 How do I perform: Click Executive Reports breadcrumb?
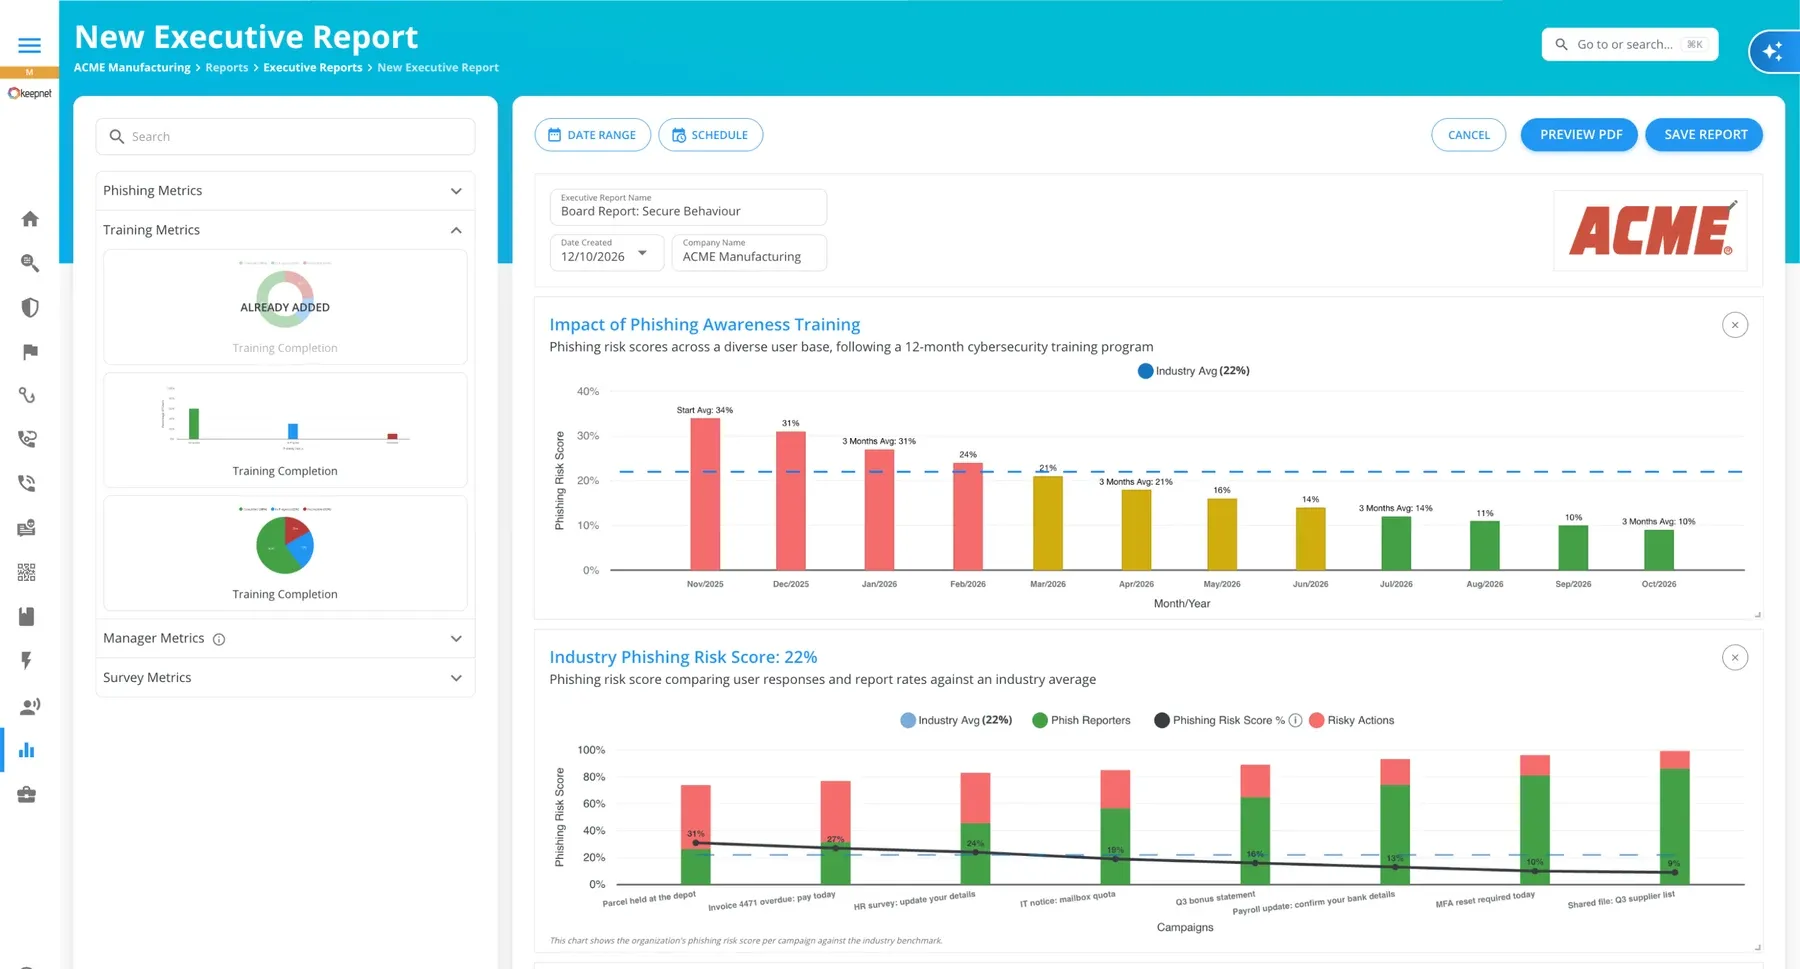313,67
